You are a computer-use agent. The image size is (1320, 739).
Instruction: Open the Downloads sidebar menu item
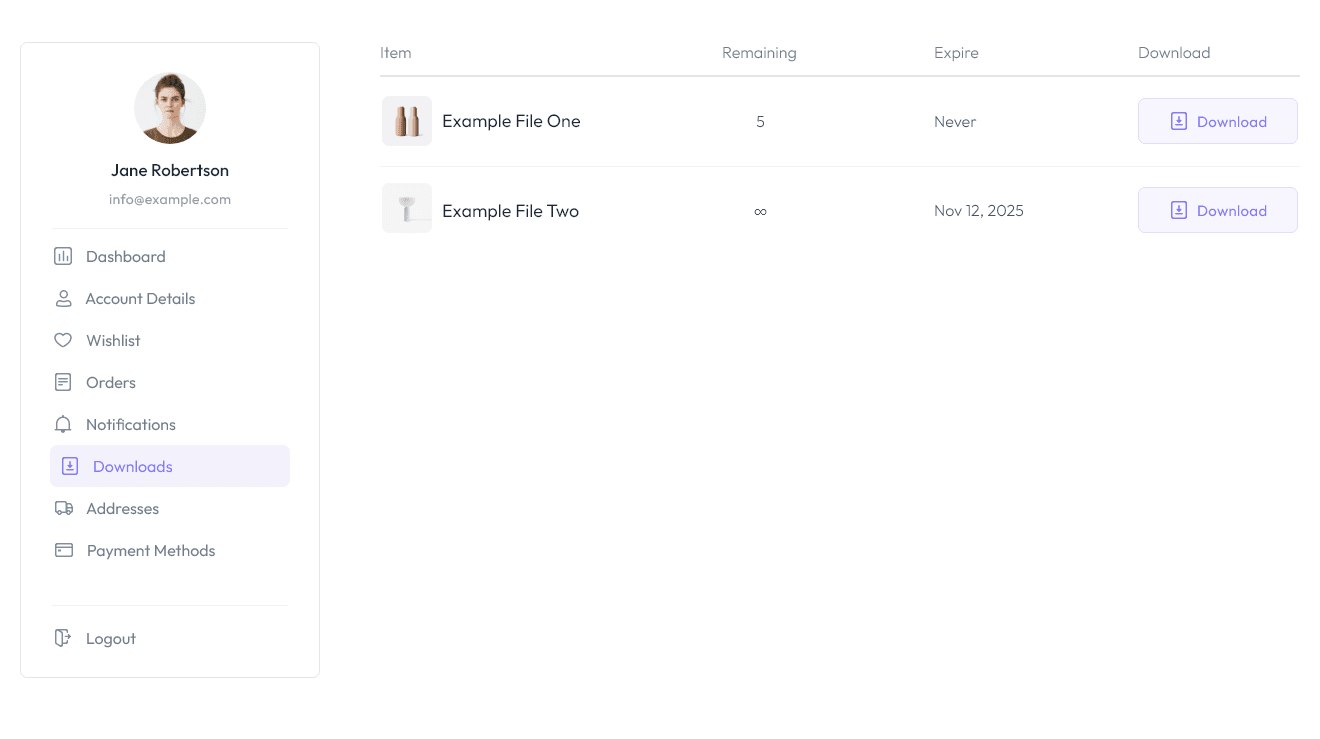coord(132,466)
